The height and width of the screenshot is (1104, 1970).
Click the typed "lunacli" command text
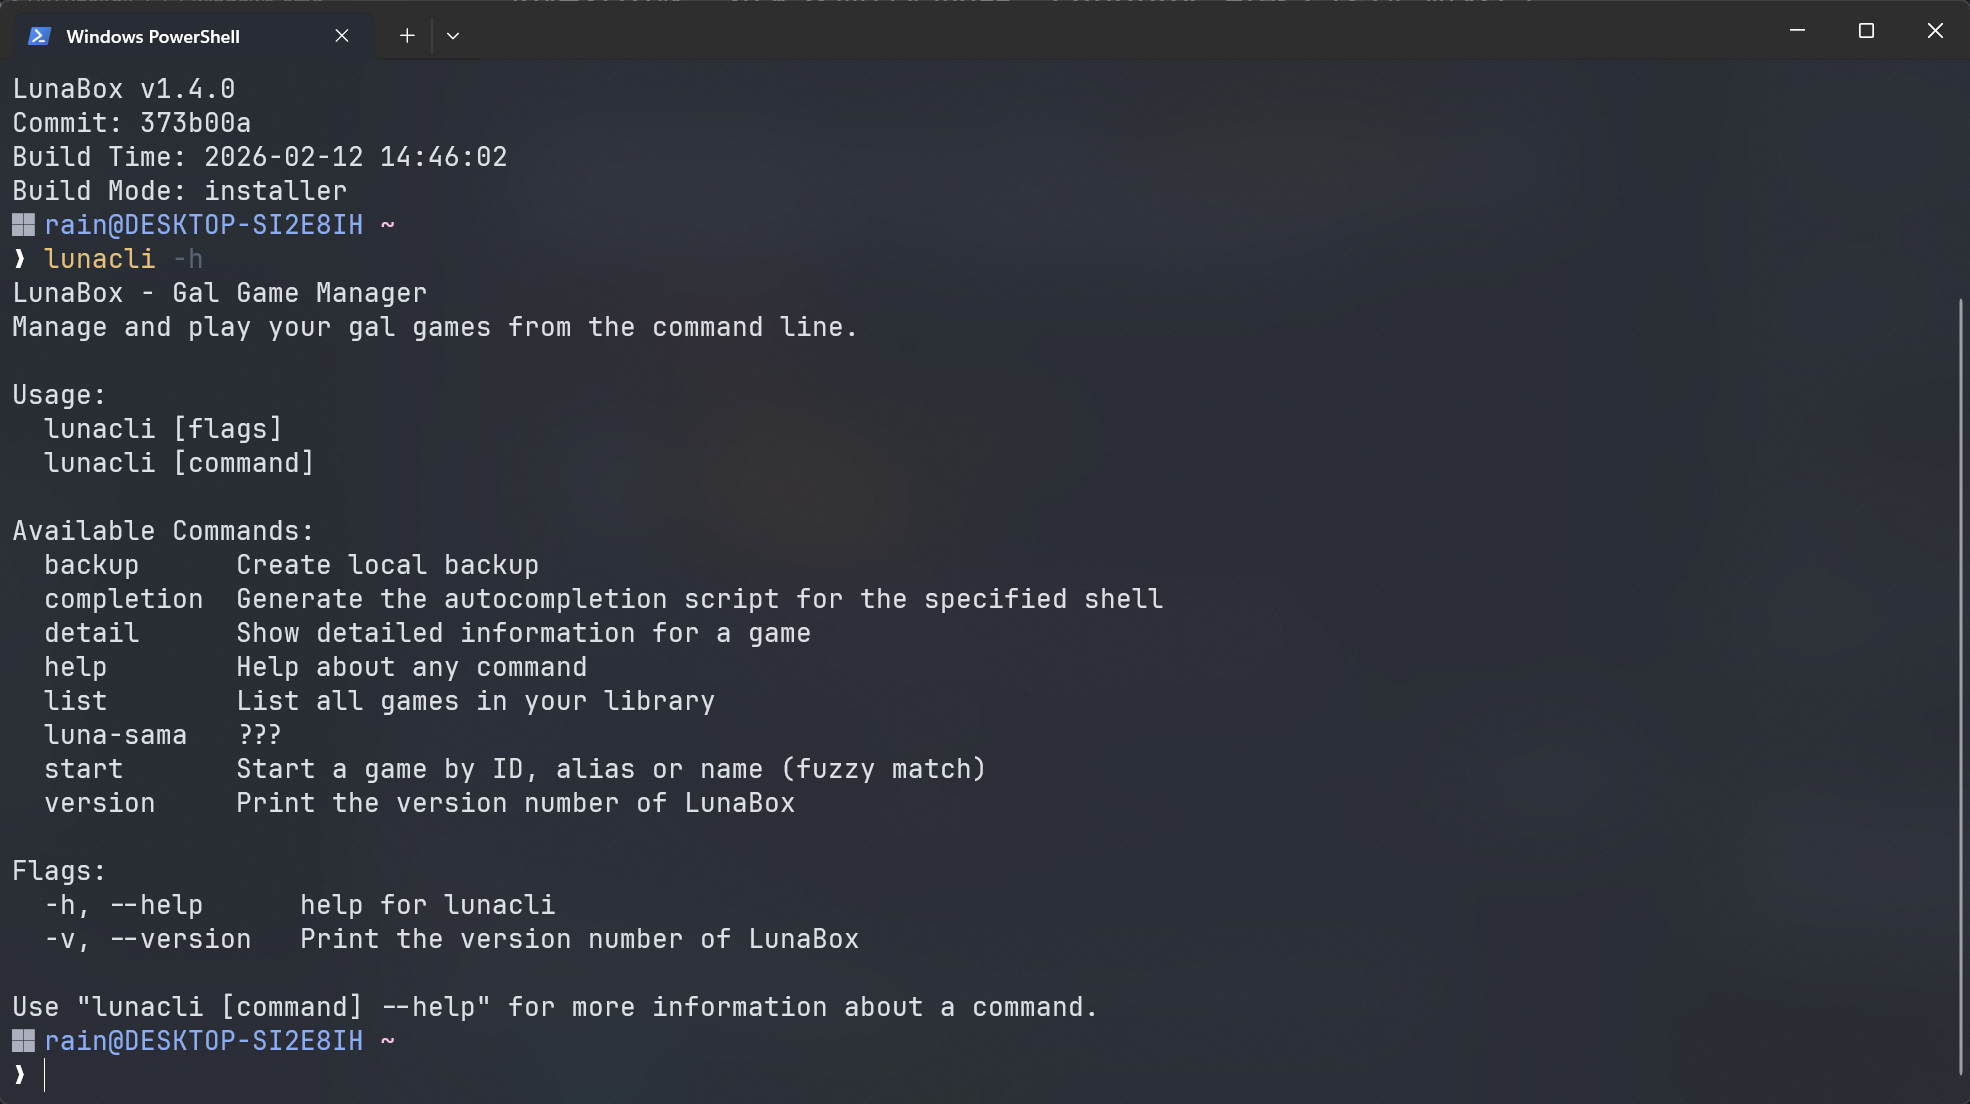100,259
